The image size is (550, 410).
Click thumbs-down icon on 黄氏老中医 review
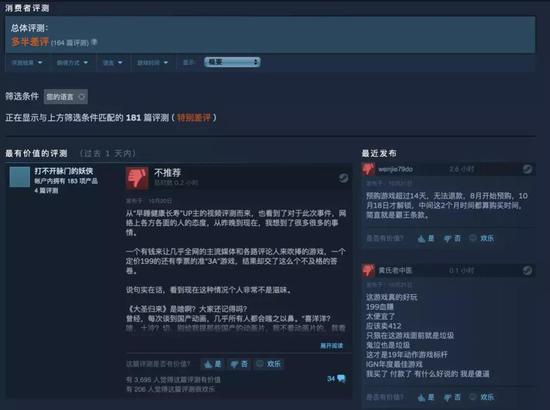368,270
